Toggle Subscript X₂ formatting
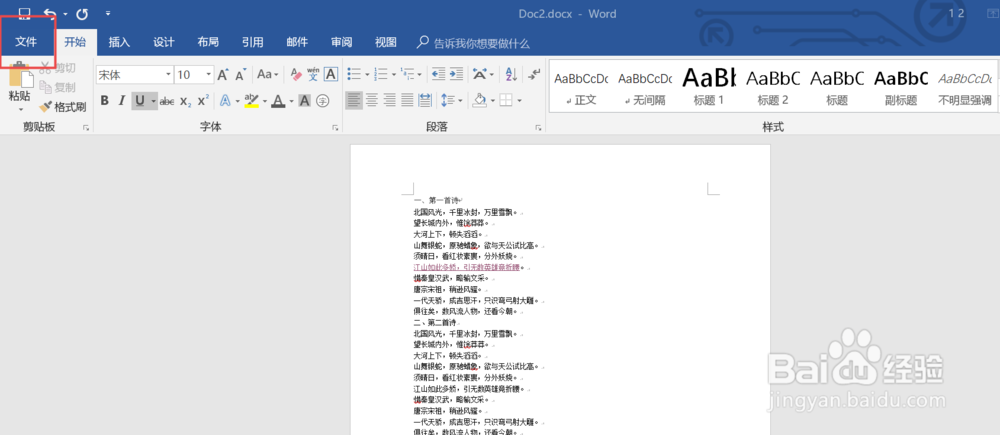This screenshot has height=435, width=1000. (x=186, y=101)
